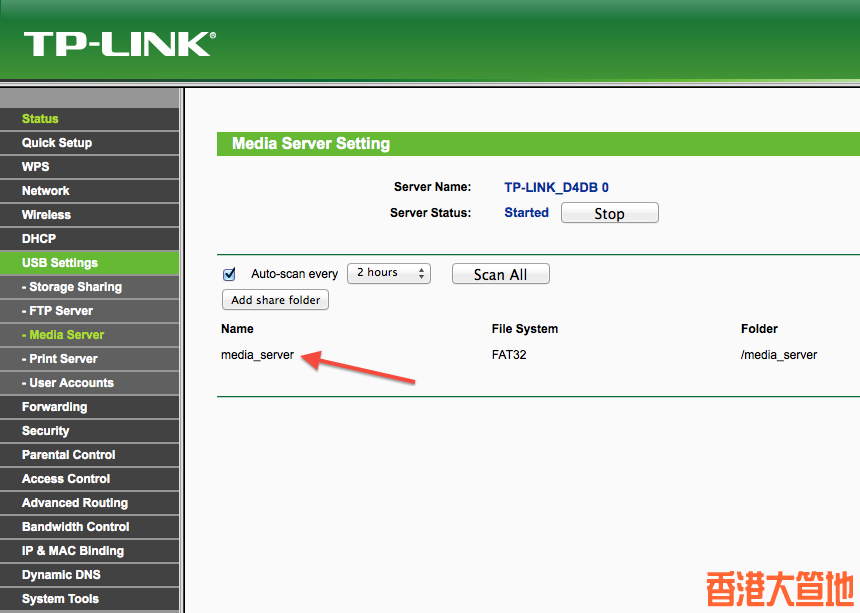Click the server name TP-LINK_D4DB 0

(556, 188)
